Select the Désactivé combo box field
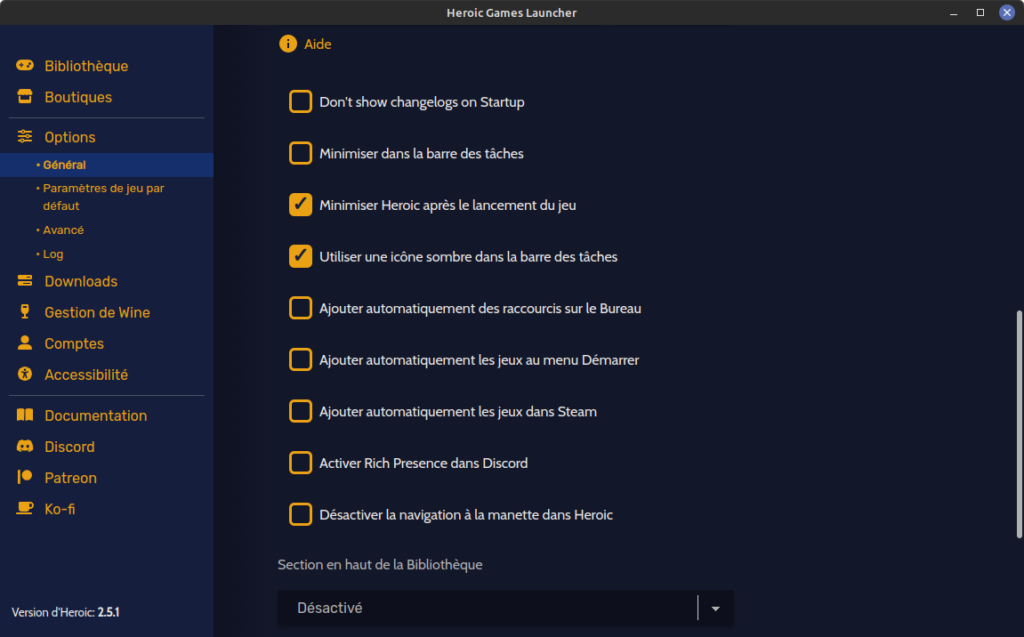Image resolution: width=1024 pixels, height=637 pixels. tap(505, 608)
